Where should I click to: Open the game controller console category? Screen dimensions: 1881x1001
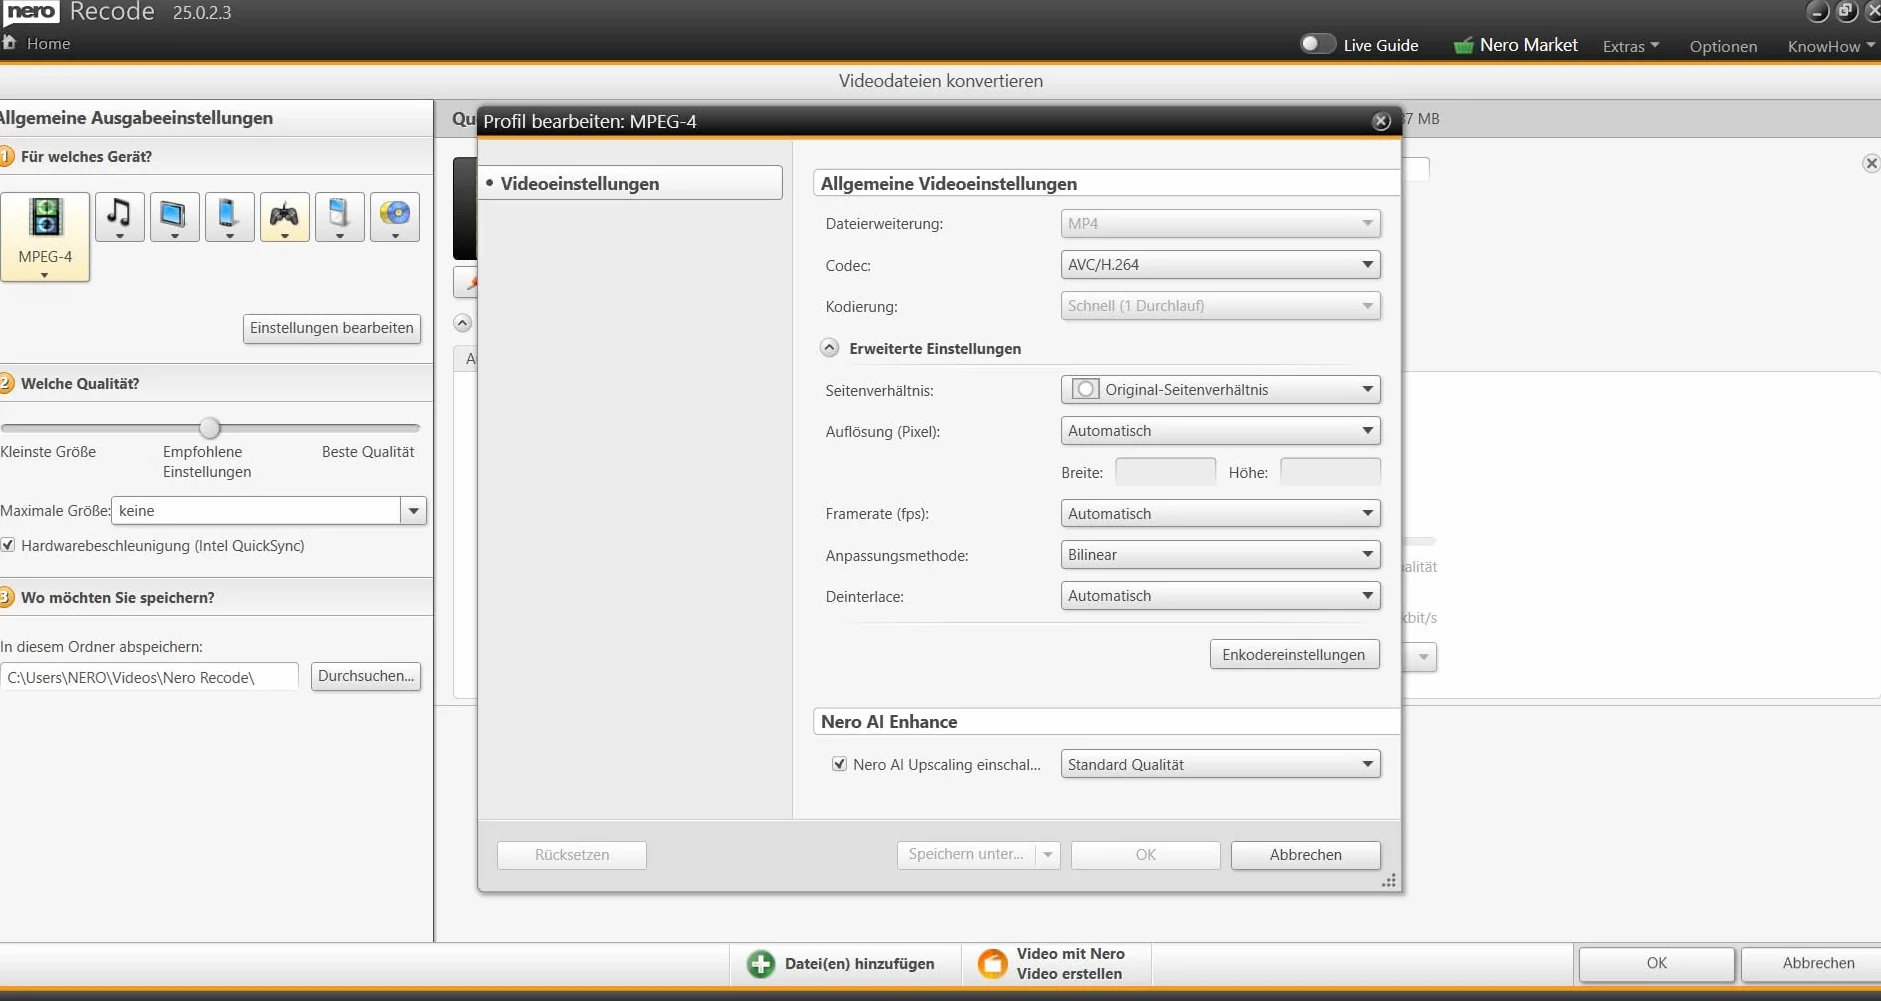(285, 217)
